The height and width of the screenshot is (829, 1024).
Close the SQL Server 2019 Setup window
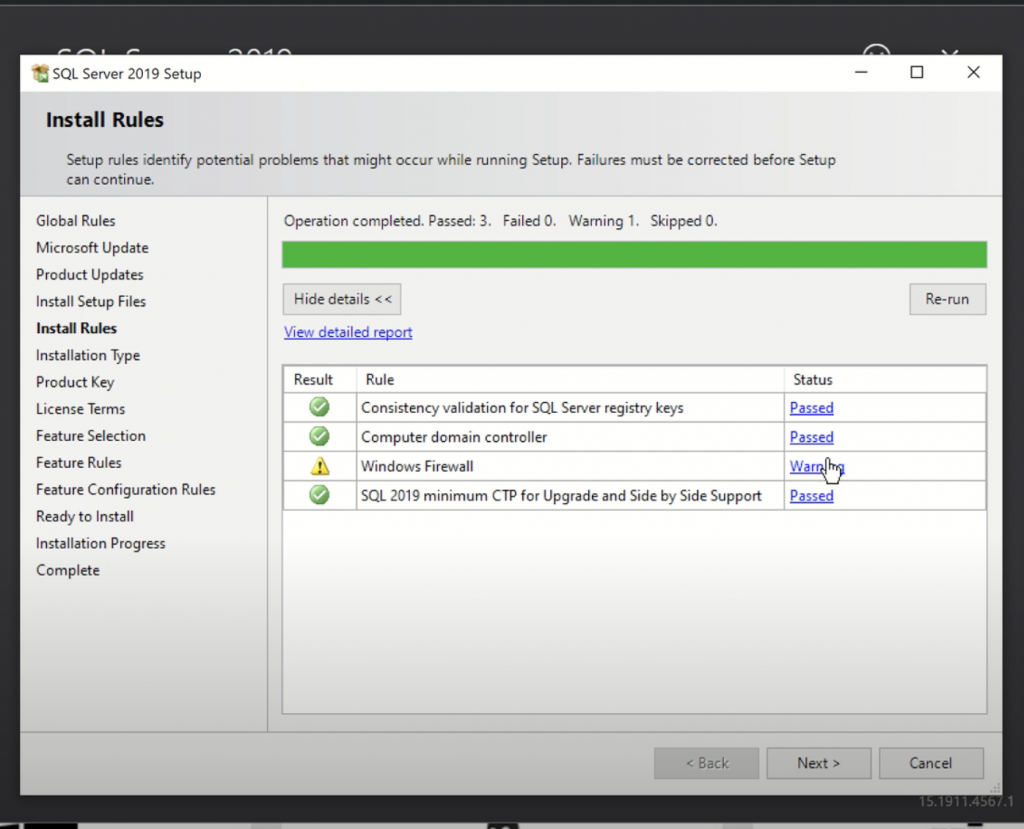973,73
